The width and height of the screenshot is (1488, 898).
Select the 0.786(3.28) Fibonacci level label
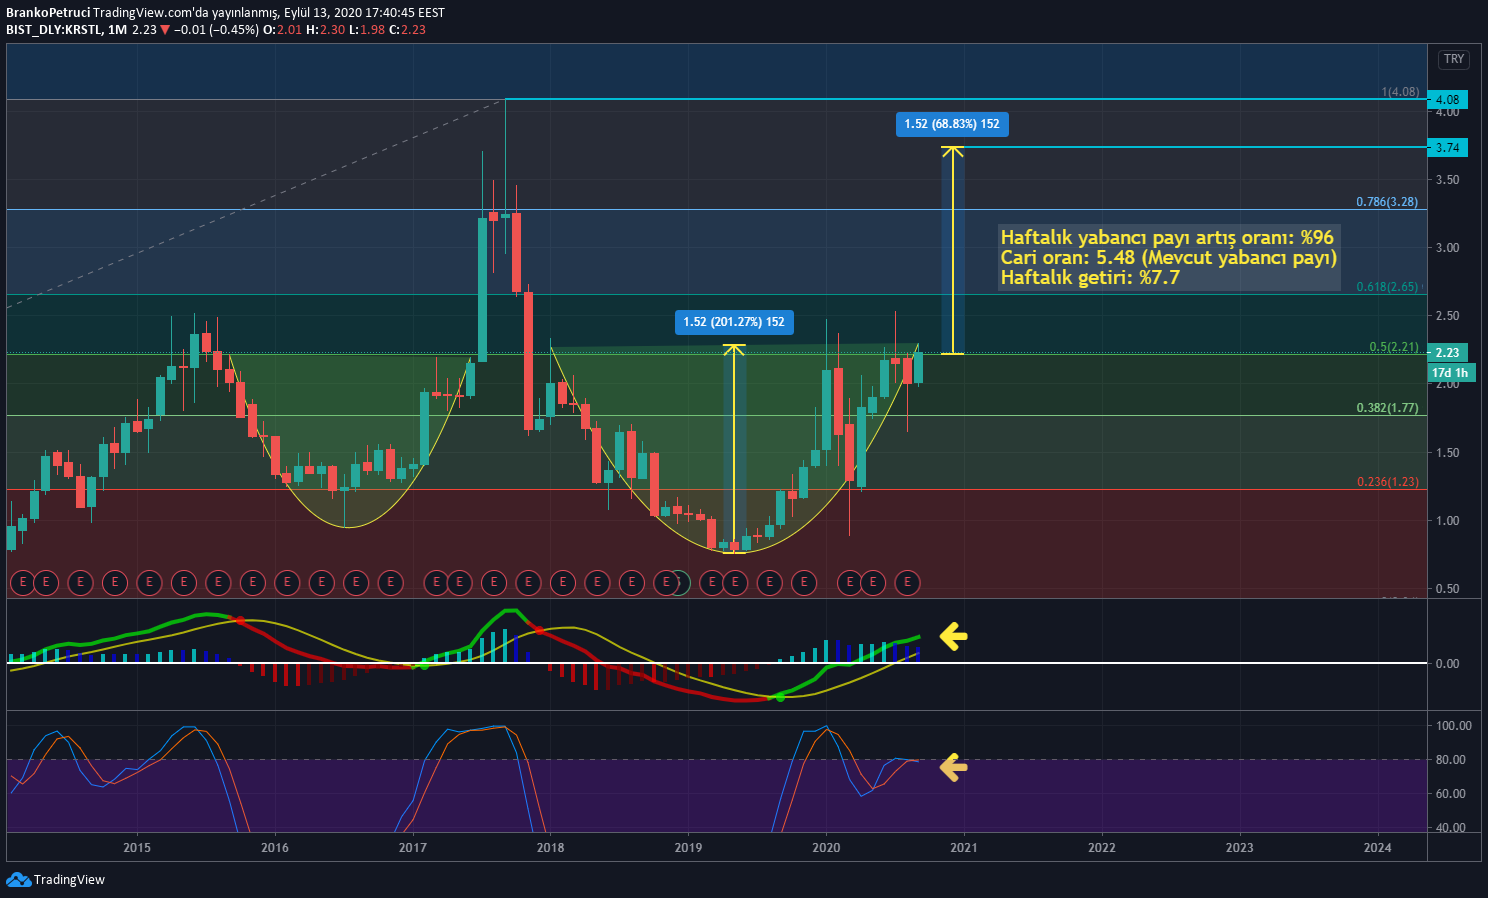[x=1387, y=202]
